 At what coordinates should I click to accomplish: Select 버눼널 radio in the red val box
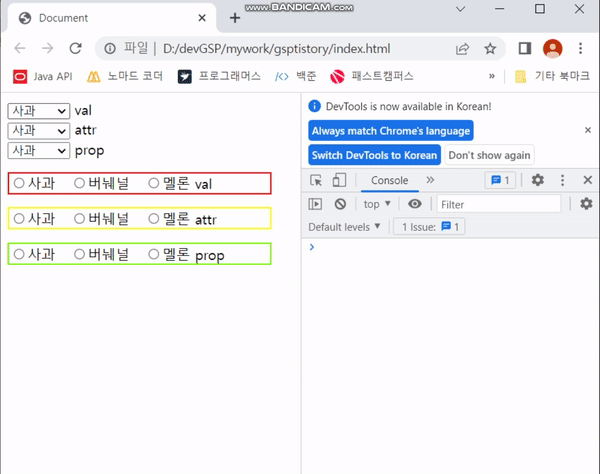[x=79, y=183]
